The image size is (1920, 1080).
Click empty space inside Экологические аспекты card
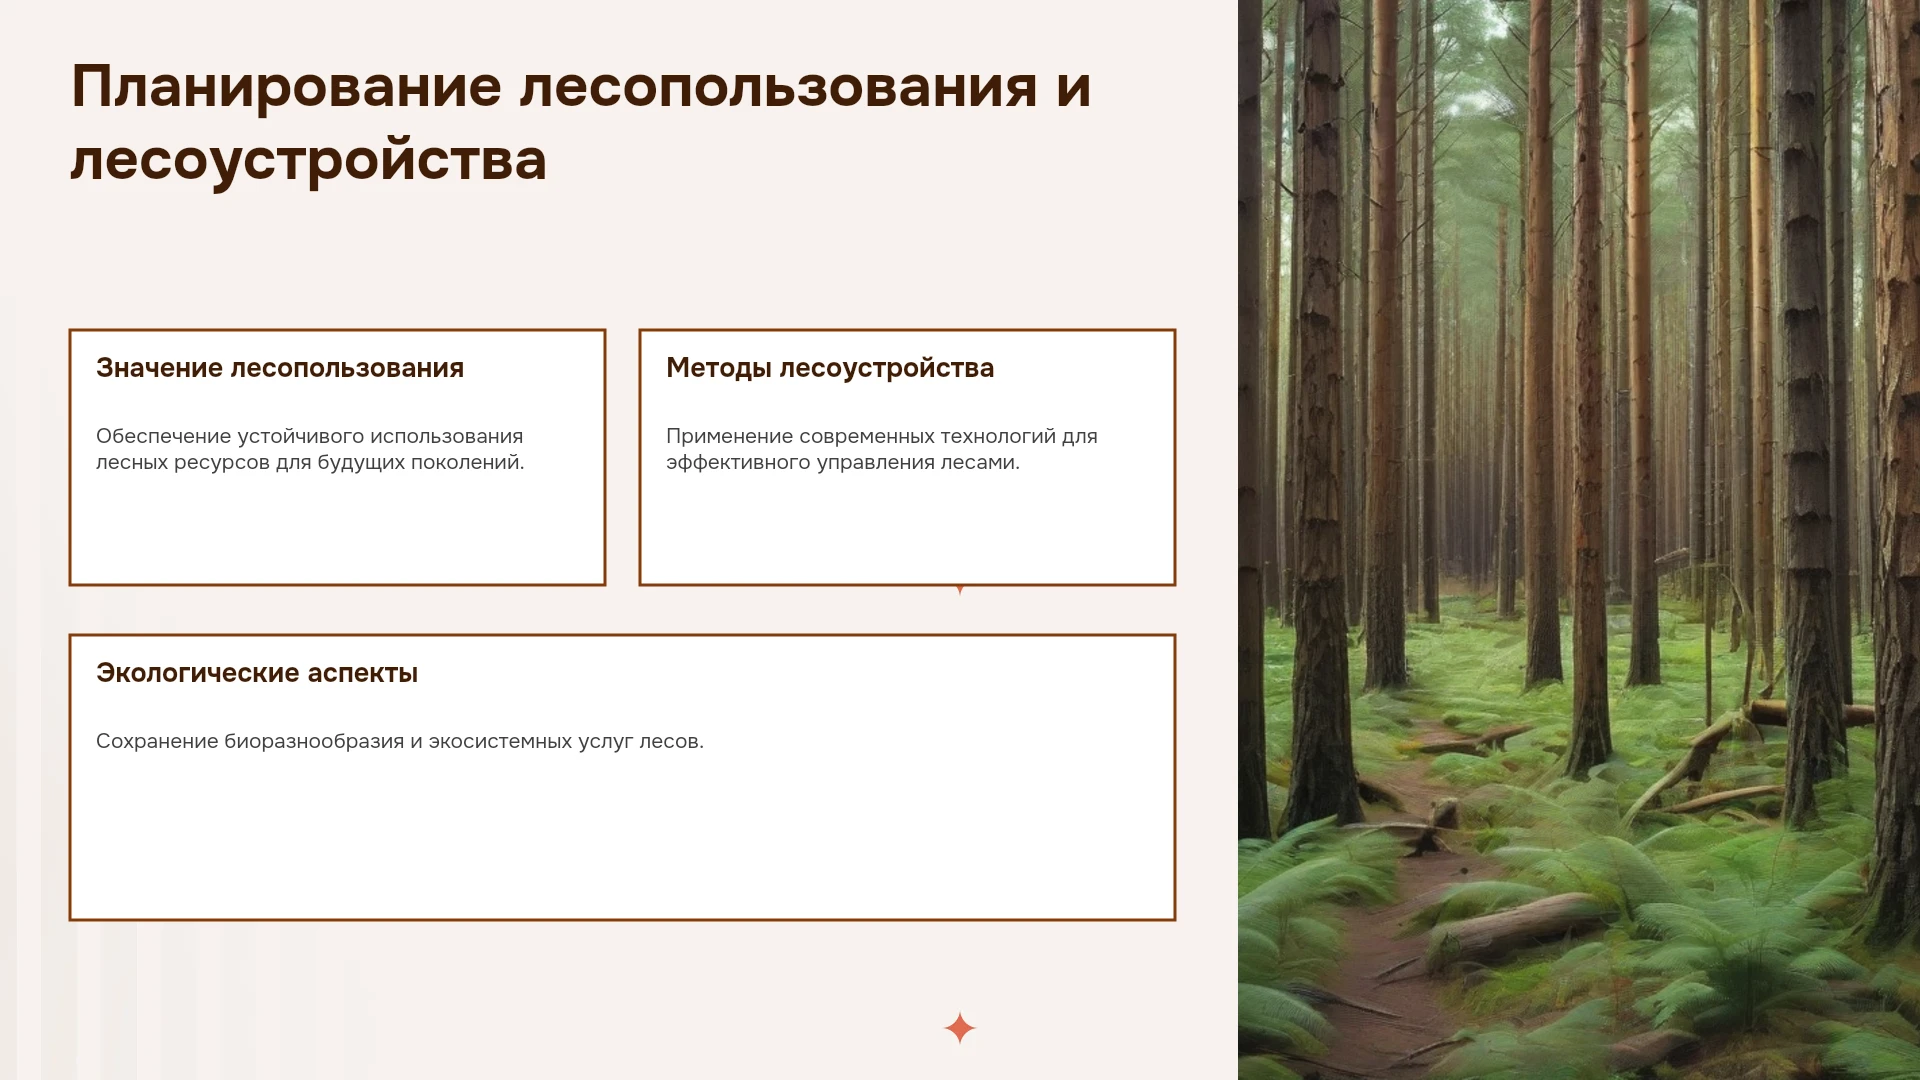622,840
